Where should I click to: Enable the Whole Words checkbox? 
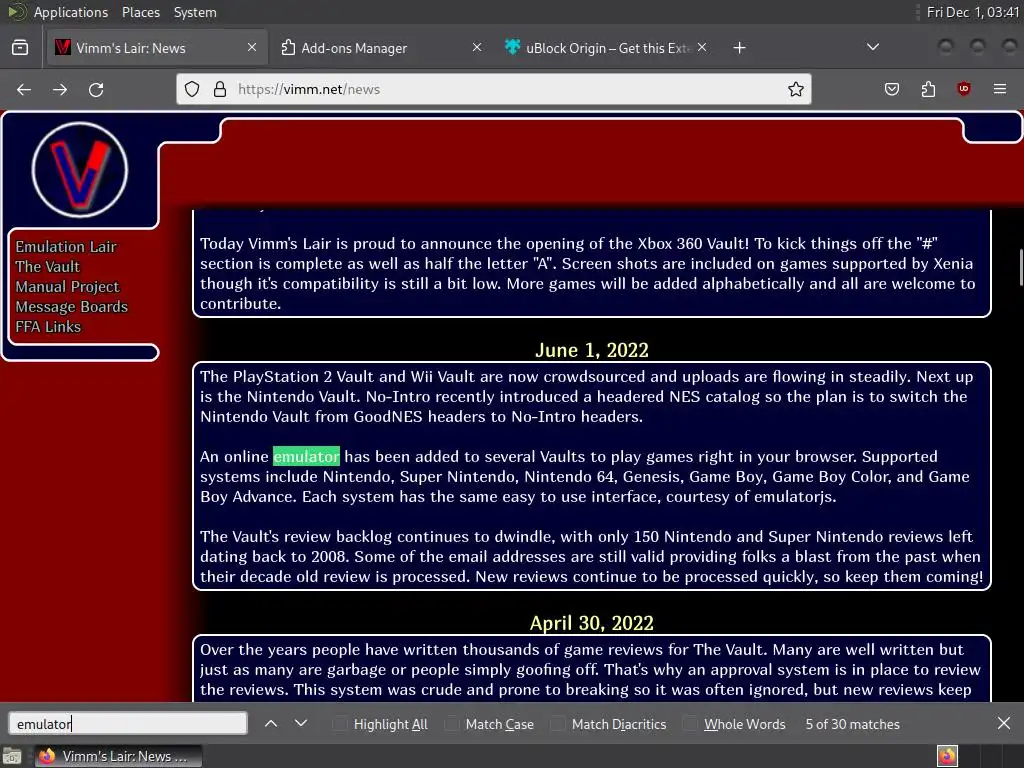(x=690, y=724)
